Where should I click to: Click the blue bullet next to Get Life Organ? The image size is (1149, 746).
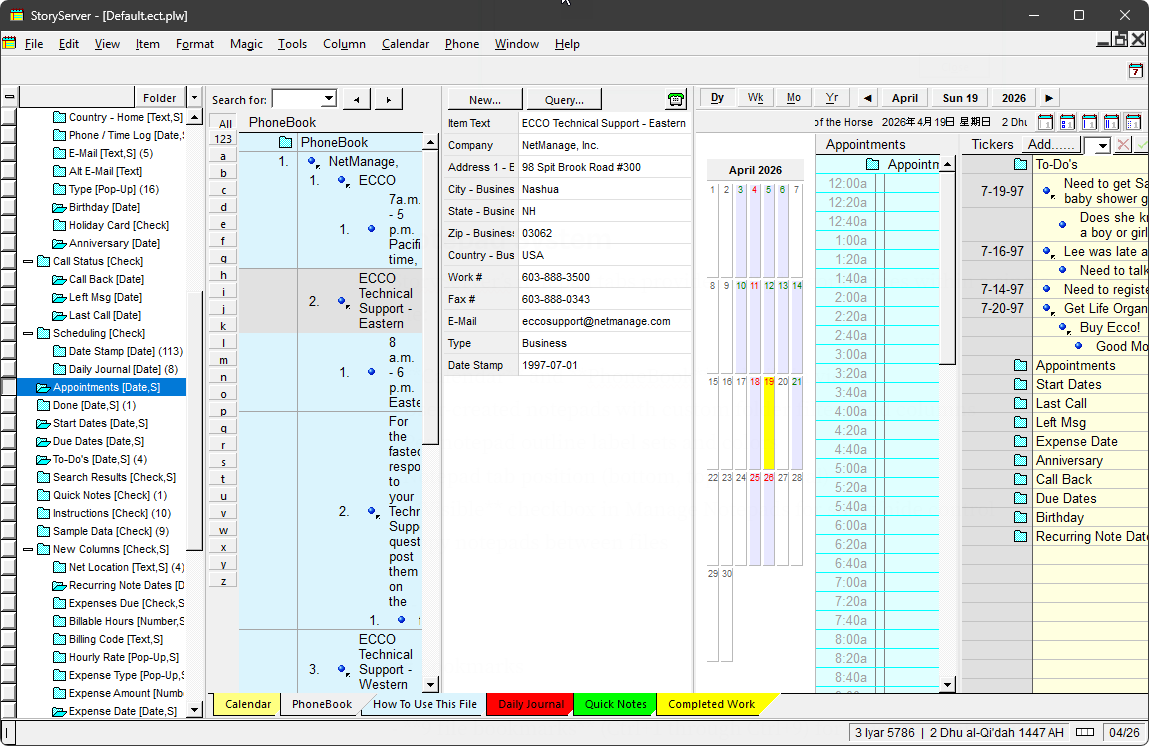tap(1048, 309)
